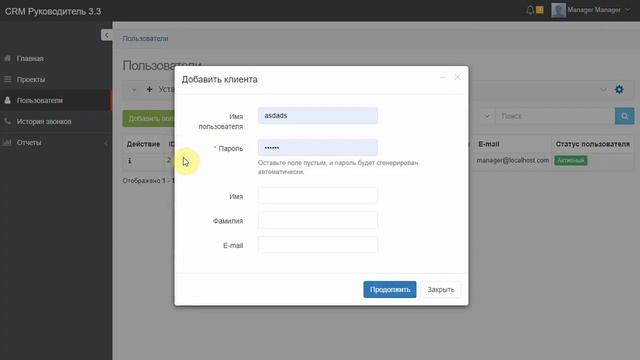Focus the E-mail input field in the dialog

(x=318, y=245)
